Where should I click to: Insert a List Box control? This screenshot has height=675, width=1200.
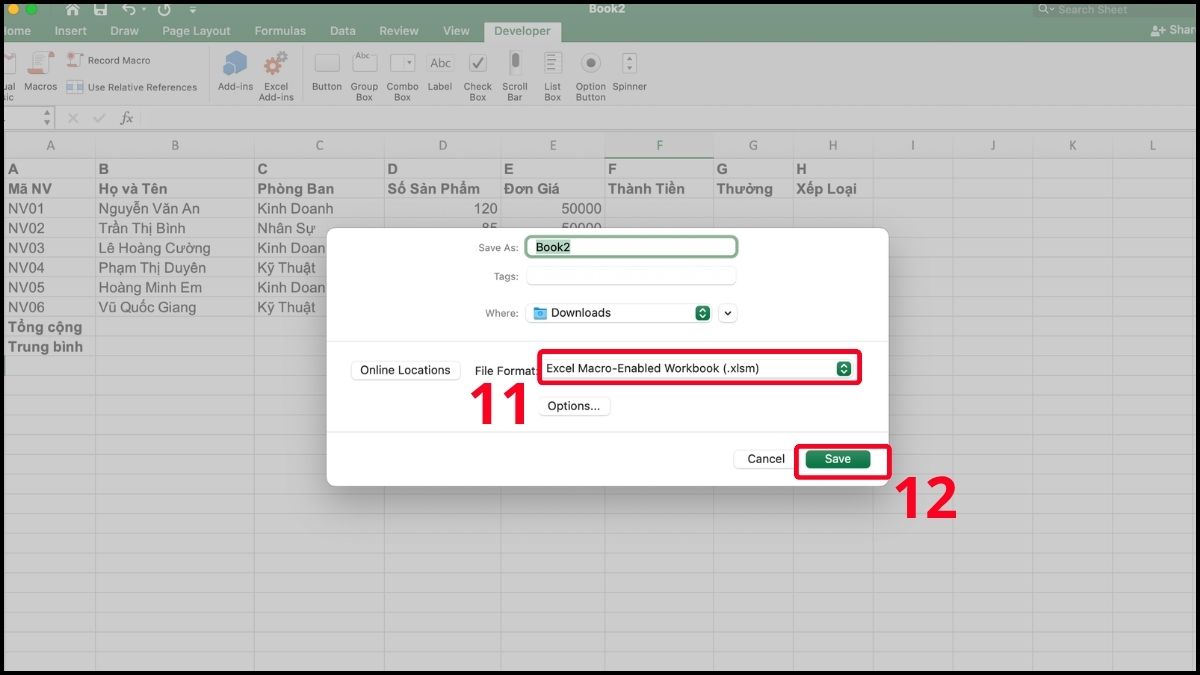[x=553, y=77]
